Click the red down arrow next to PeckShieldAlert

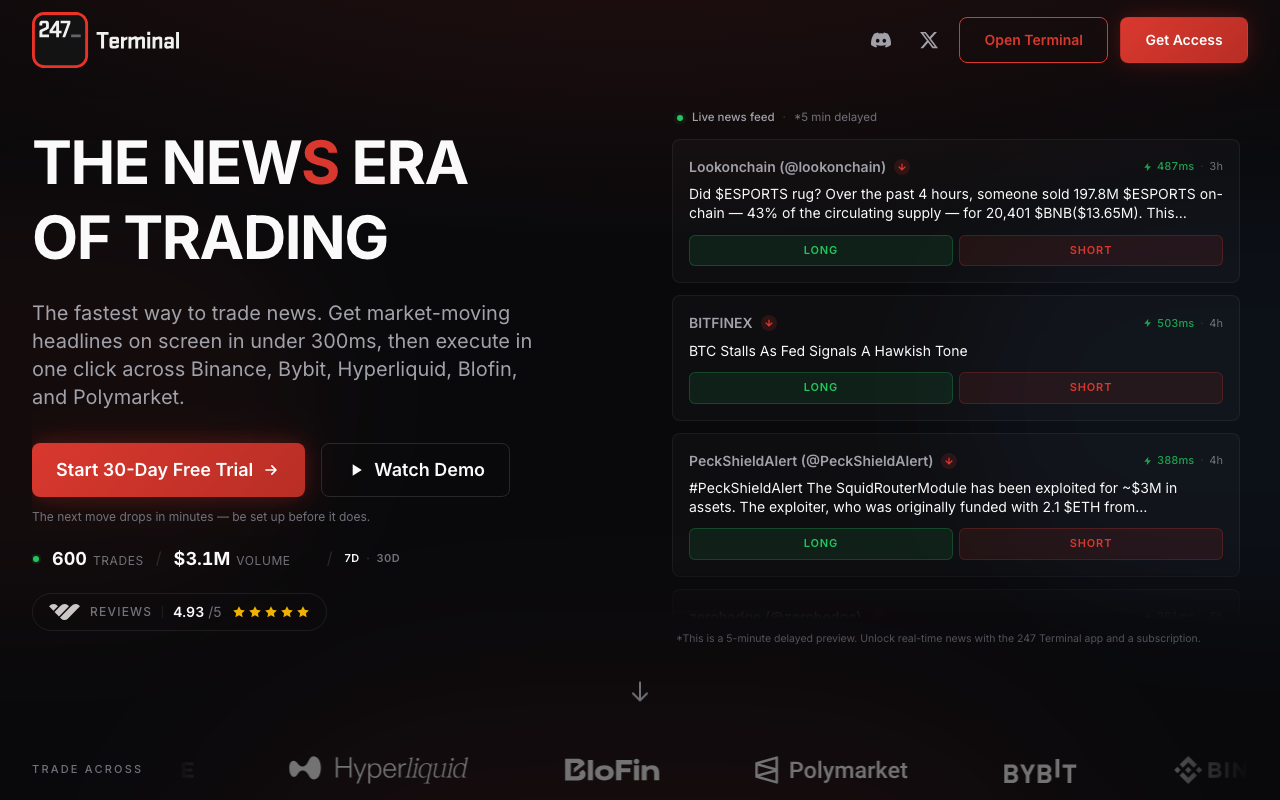[x=949, y=461]
